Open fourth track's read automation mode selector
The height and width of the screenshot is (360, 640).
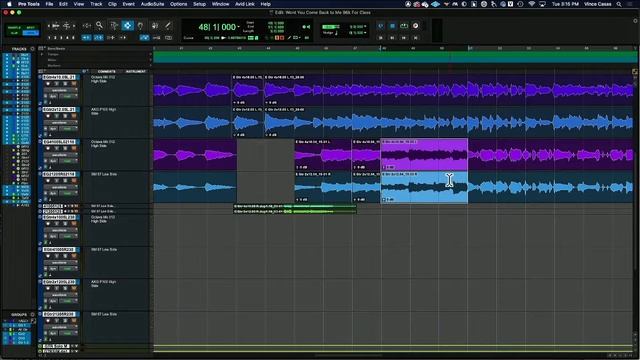click(x=69, y=193)
